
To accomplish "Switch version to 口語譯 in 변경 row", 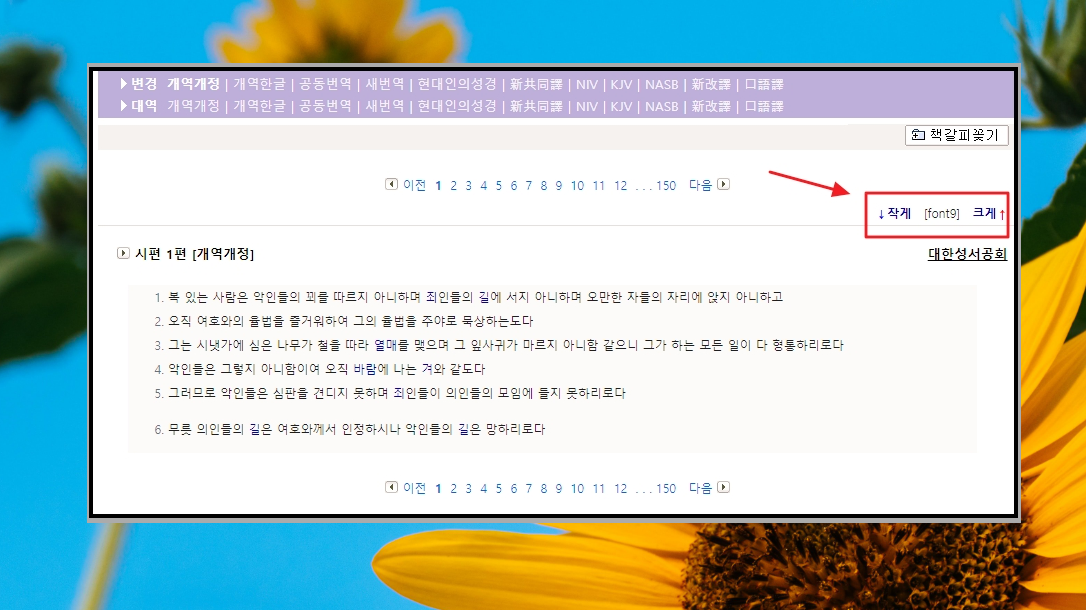I will (x=764, y=84).
